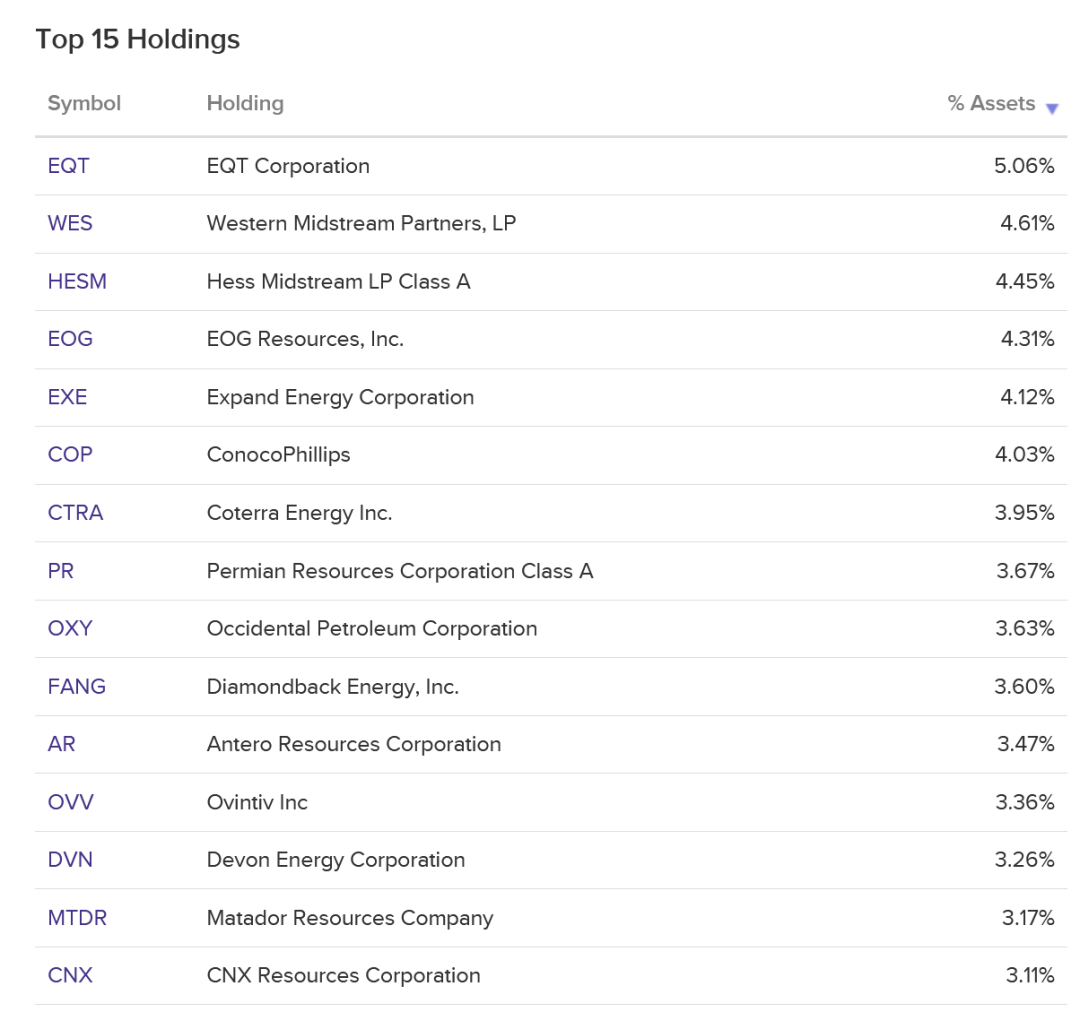Open the COP ticker link
Viewport: 1080px width, 1012px height.
70,455
